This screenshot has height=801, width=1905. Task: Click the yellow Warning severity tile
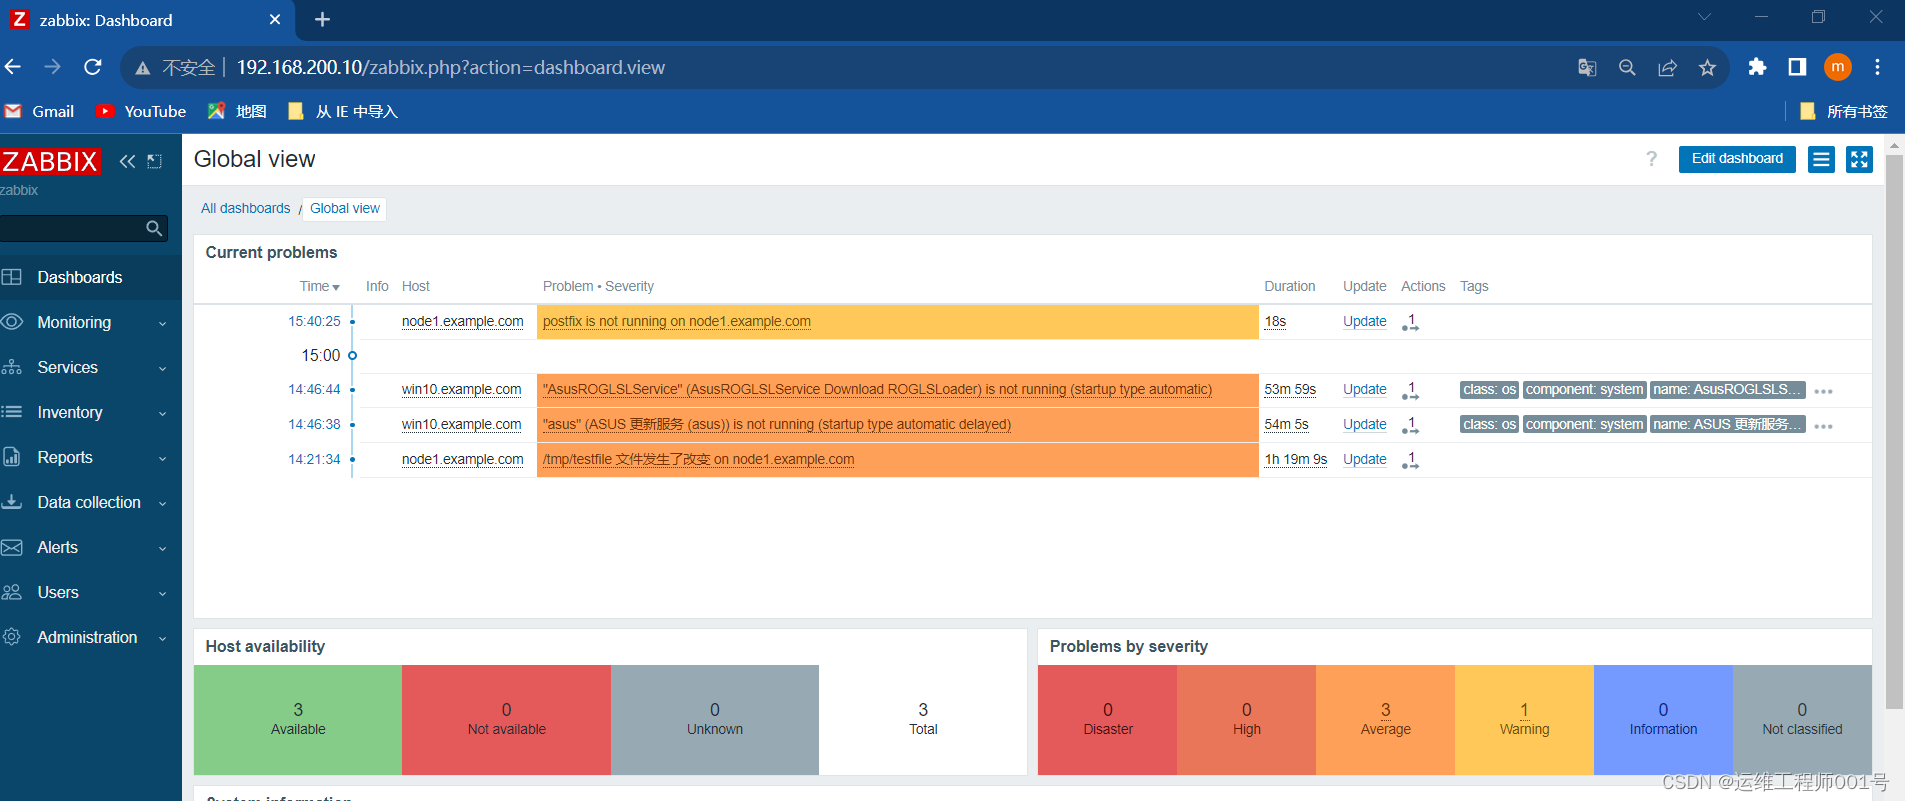point(1524,720)
